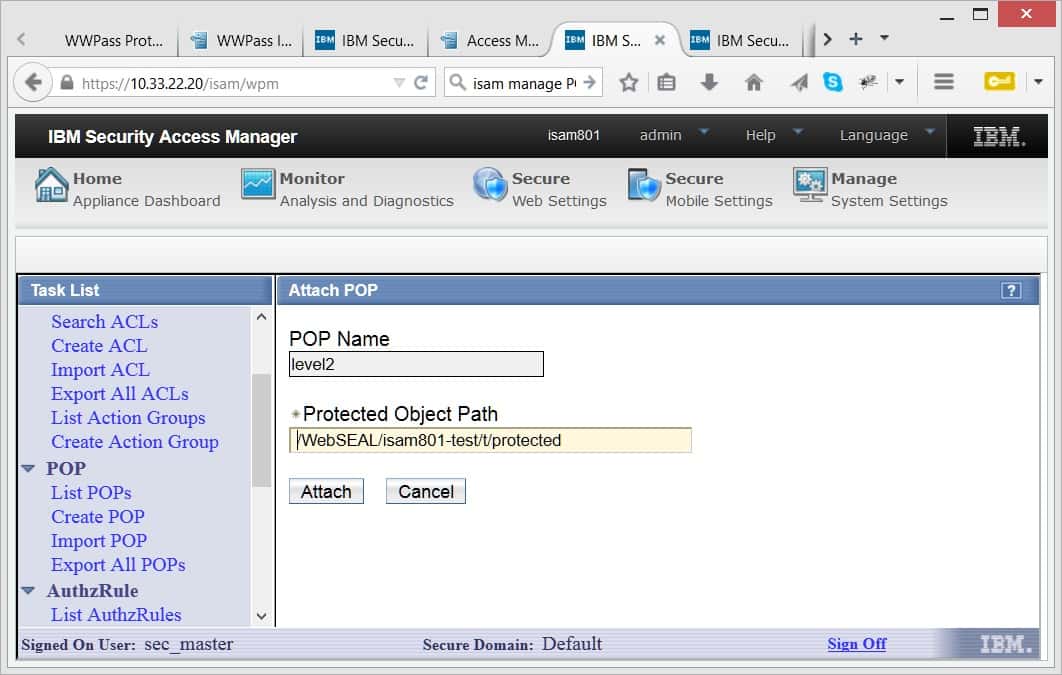Open the Language dropdown menu
1062x675 pixels.
pyautogui.click(x=929, y=132)
